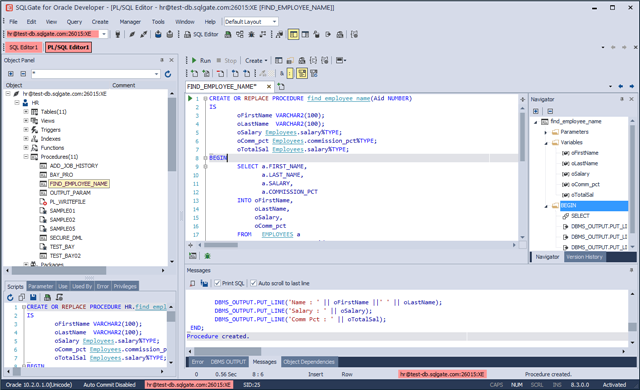The height and width of the screenshot is (390, 640).
Task: Open the Query menu
Action: [x=74, y=22]
